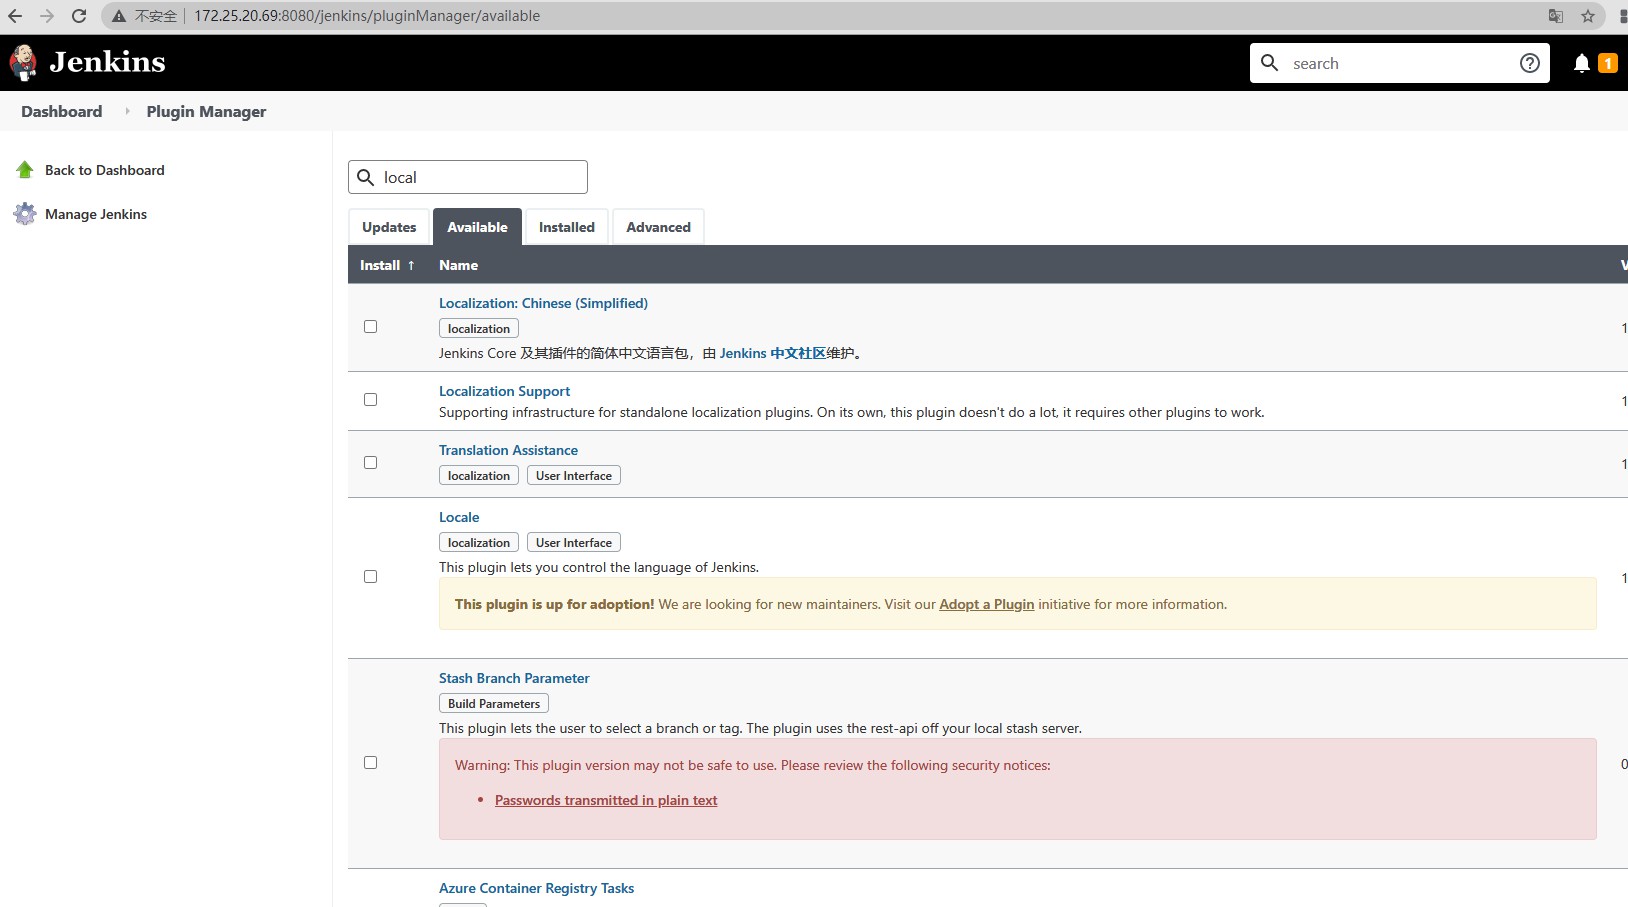The height and width of the screenshot is (907, 1628).
Task: Click the magnifier icon in the plugin filter
Action: tap(366, 178)
